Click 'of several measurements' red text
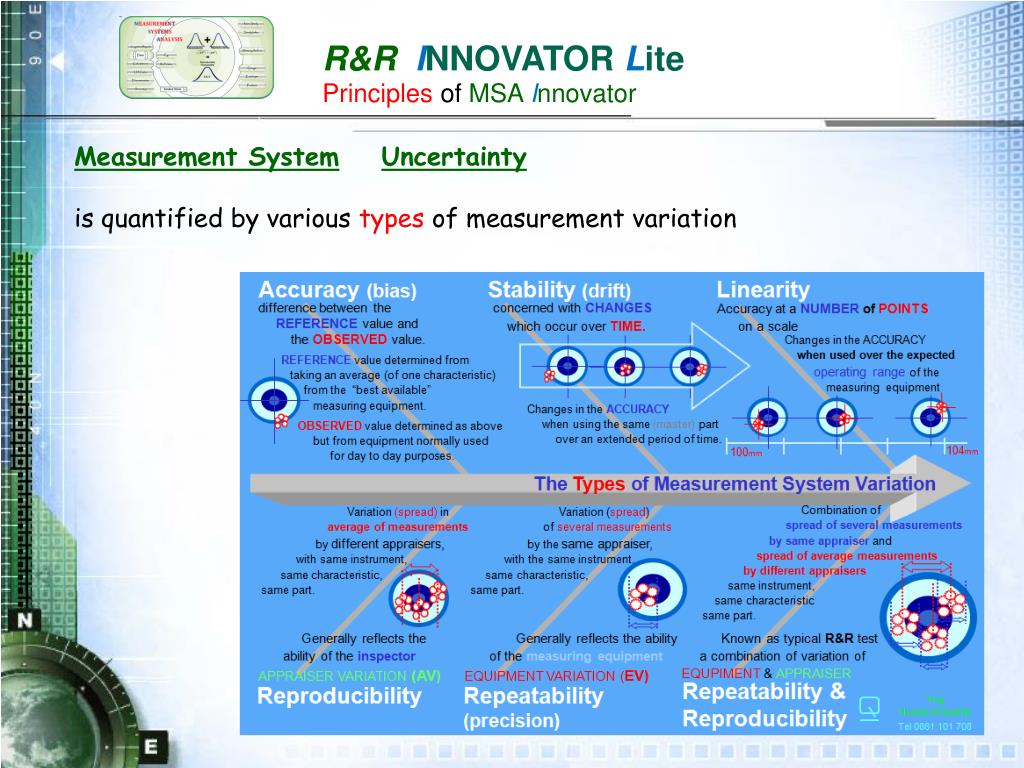 (x=607, y=527)
